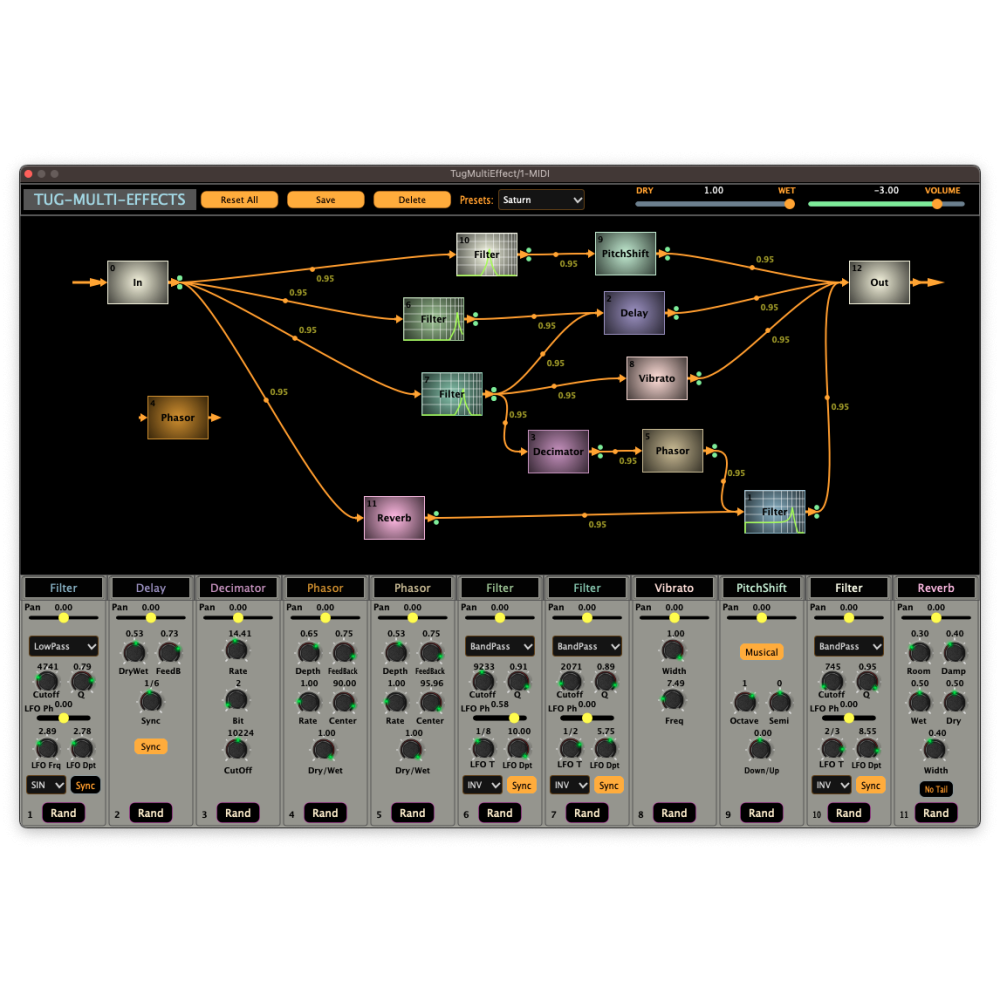Click Rand button in panel 8
This screenshot has height=1000, width=1000.
click(674, 813)
